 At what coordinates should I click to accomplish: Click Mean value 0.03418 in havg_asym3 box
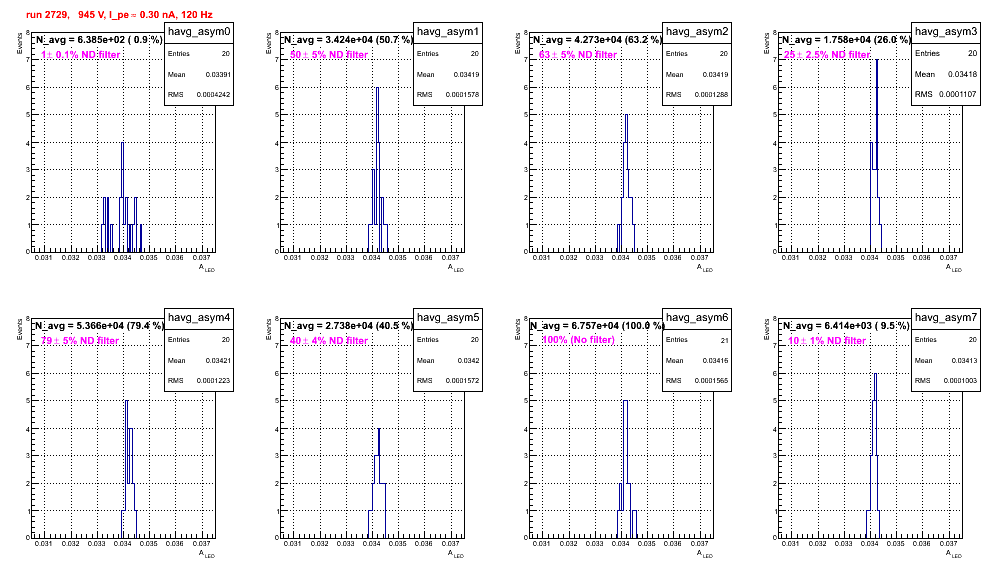[x=962, y=74]
